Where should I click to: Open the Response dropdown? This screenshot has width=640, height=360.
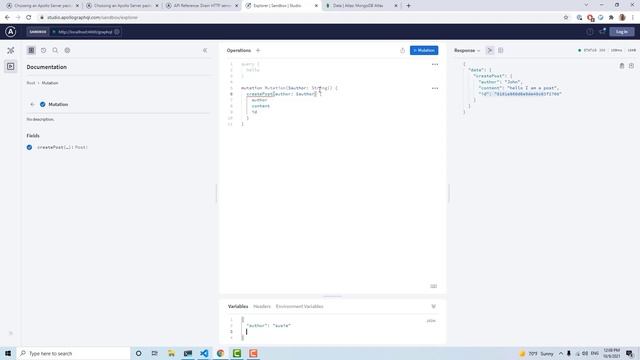(467, 50)
